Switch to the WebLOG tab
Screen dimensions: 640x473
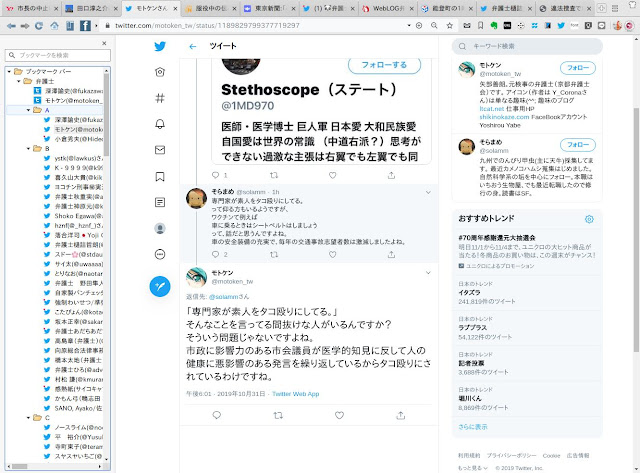click(x=388, y=8)
